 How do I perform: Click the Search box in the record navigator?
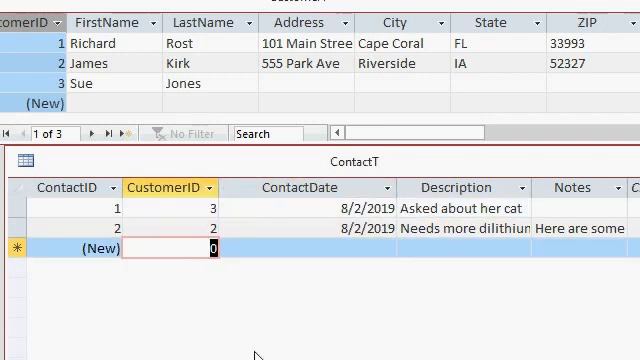click(268, 134)
